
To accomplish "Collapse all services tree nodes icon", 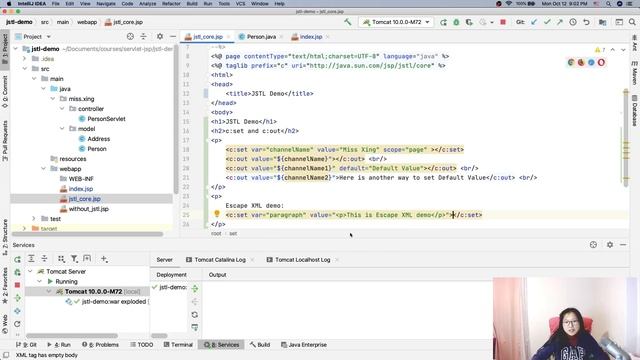I will coord(44,259).
